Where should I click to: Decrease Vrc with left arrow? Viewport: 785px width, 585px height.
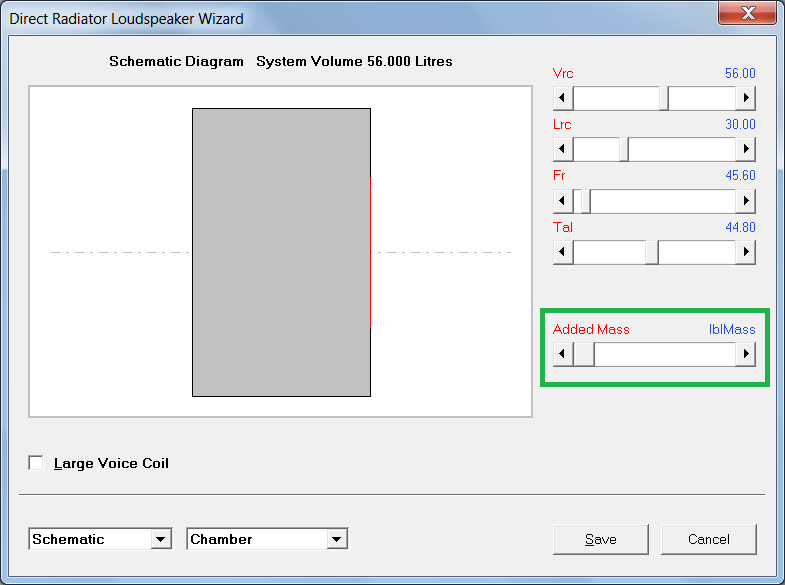pyautogui.click(x=563, y=98)
